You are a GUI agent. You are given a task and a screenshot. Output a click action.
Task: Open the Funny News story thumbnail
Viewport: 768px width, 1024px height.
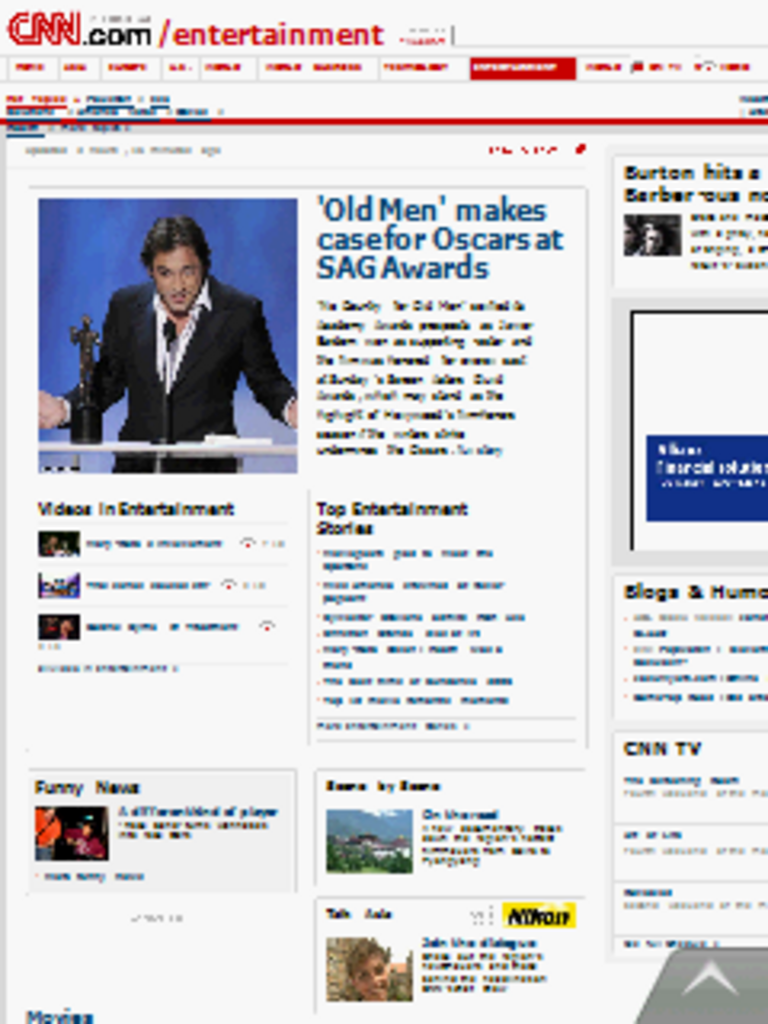coord(72,833)
